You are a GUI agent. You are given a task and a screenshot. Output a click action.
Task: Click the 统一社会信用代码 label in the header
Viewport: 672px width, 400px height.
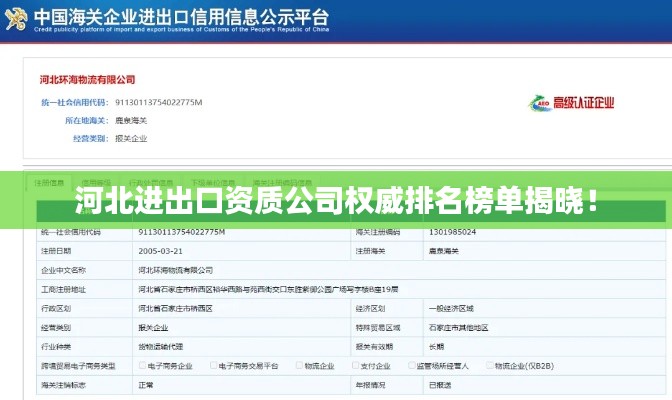click(75, 102)
